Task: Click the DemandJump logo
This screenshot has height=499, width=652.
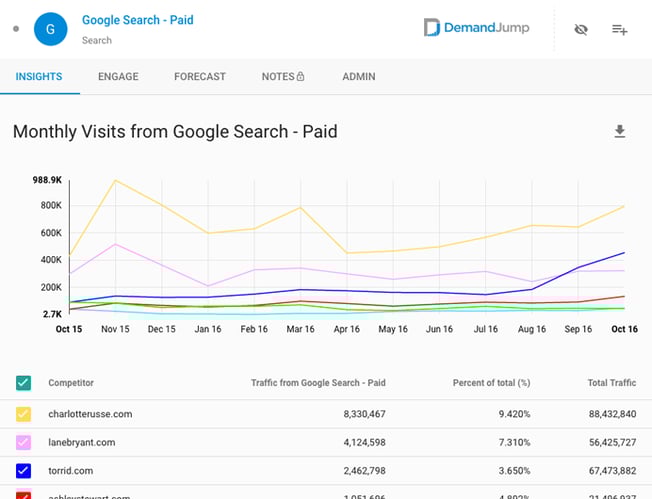Action: point(477,27)
